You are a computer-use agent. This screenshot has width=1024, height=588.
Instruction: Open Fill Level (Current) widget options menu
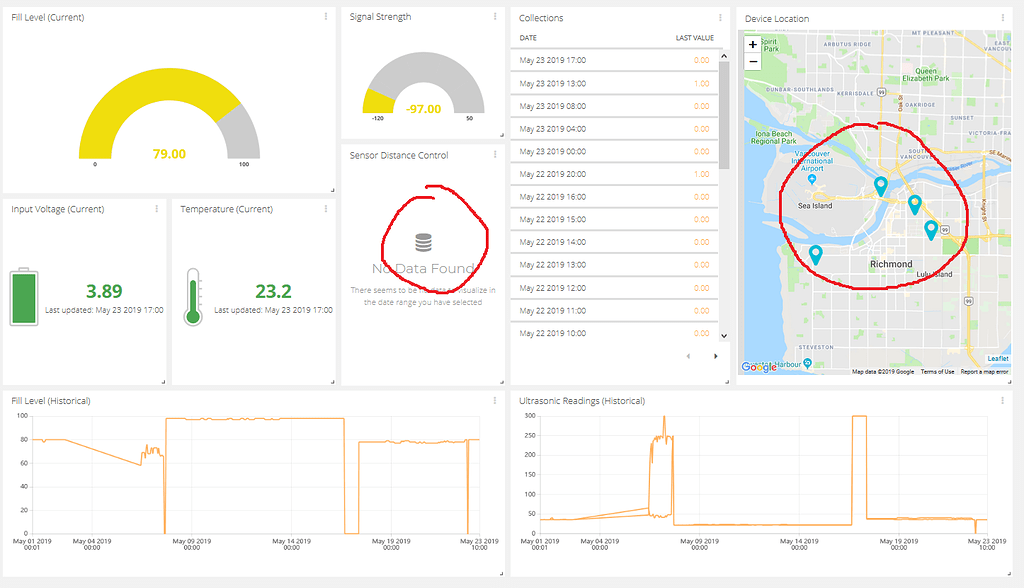click(326, 17)
